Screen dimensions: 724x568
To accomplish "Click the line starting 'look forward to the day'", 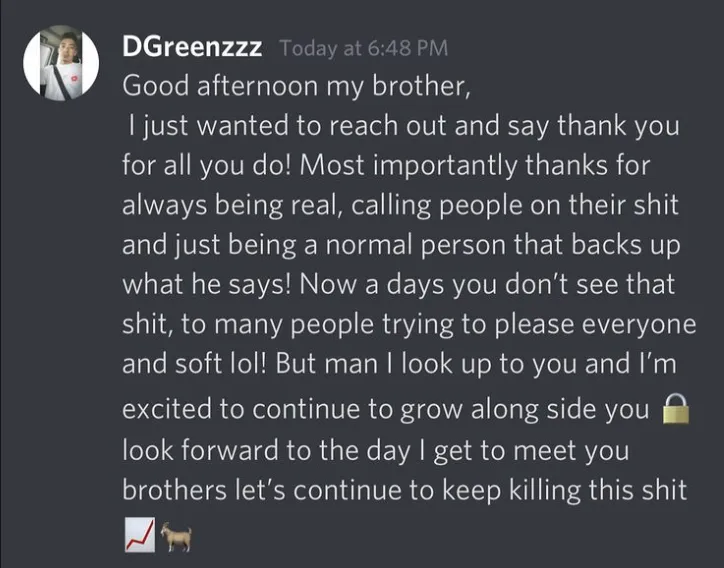I will [x=376, y=450].
